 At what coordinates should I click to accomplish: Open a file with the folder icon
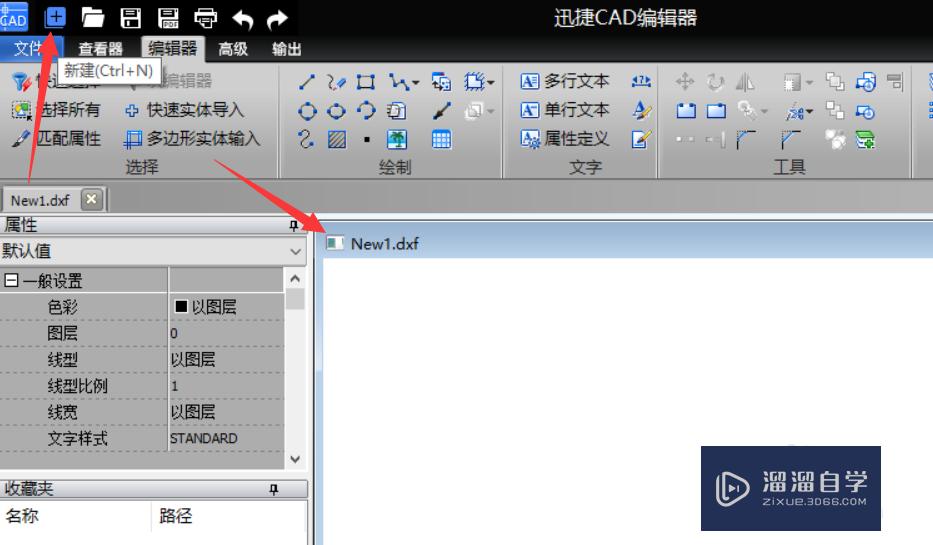point(92,18)
